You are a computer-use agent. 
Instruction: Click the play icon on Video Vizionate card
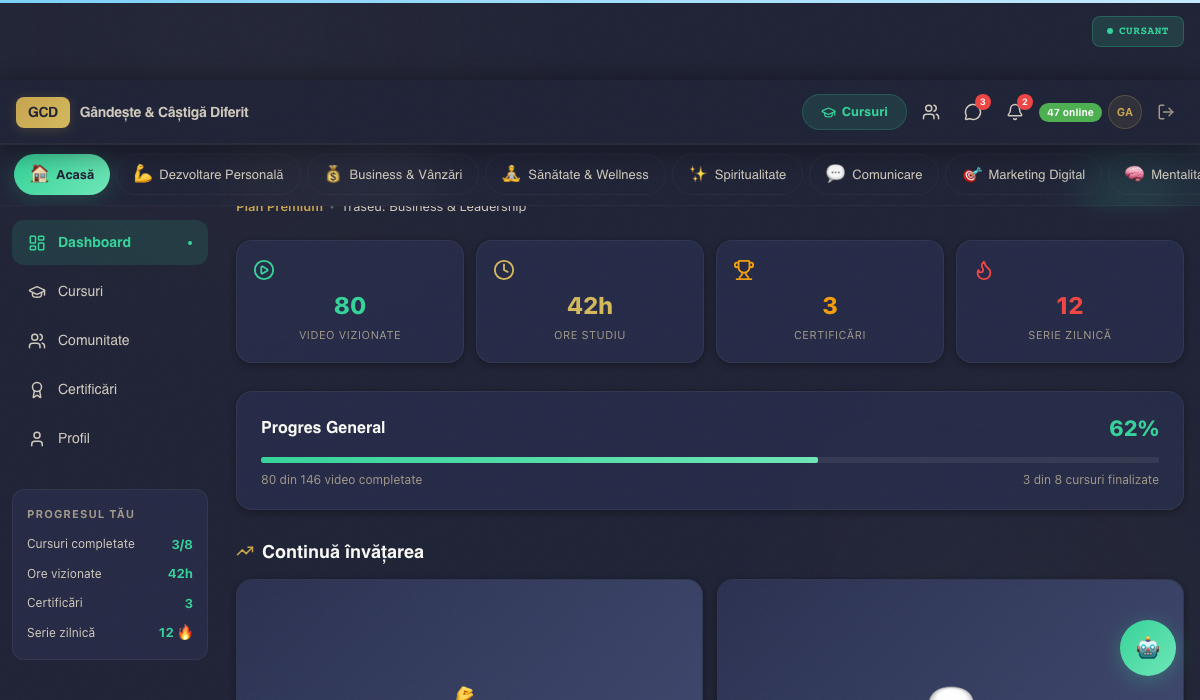264,270
